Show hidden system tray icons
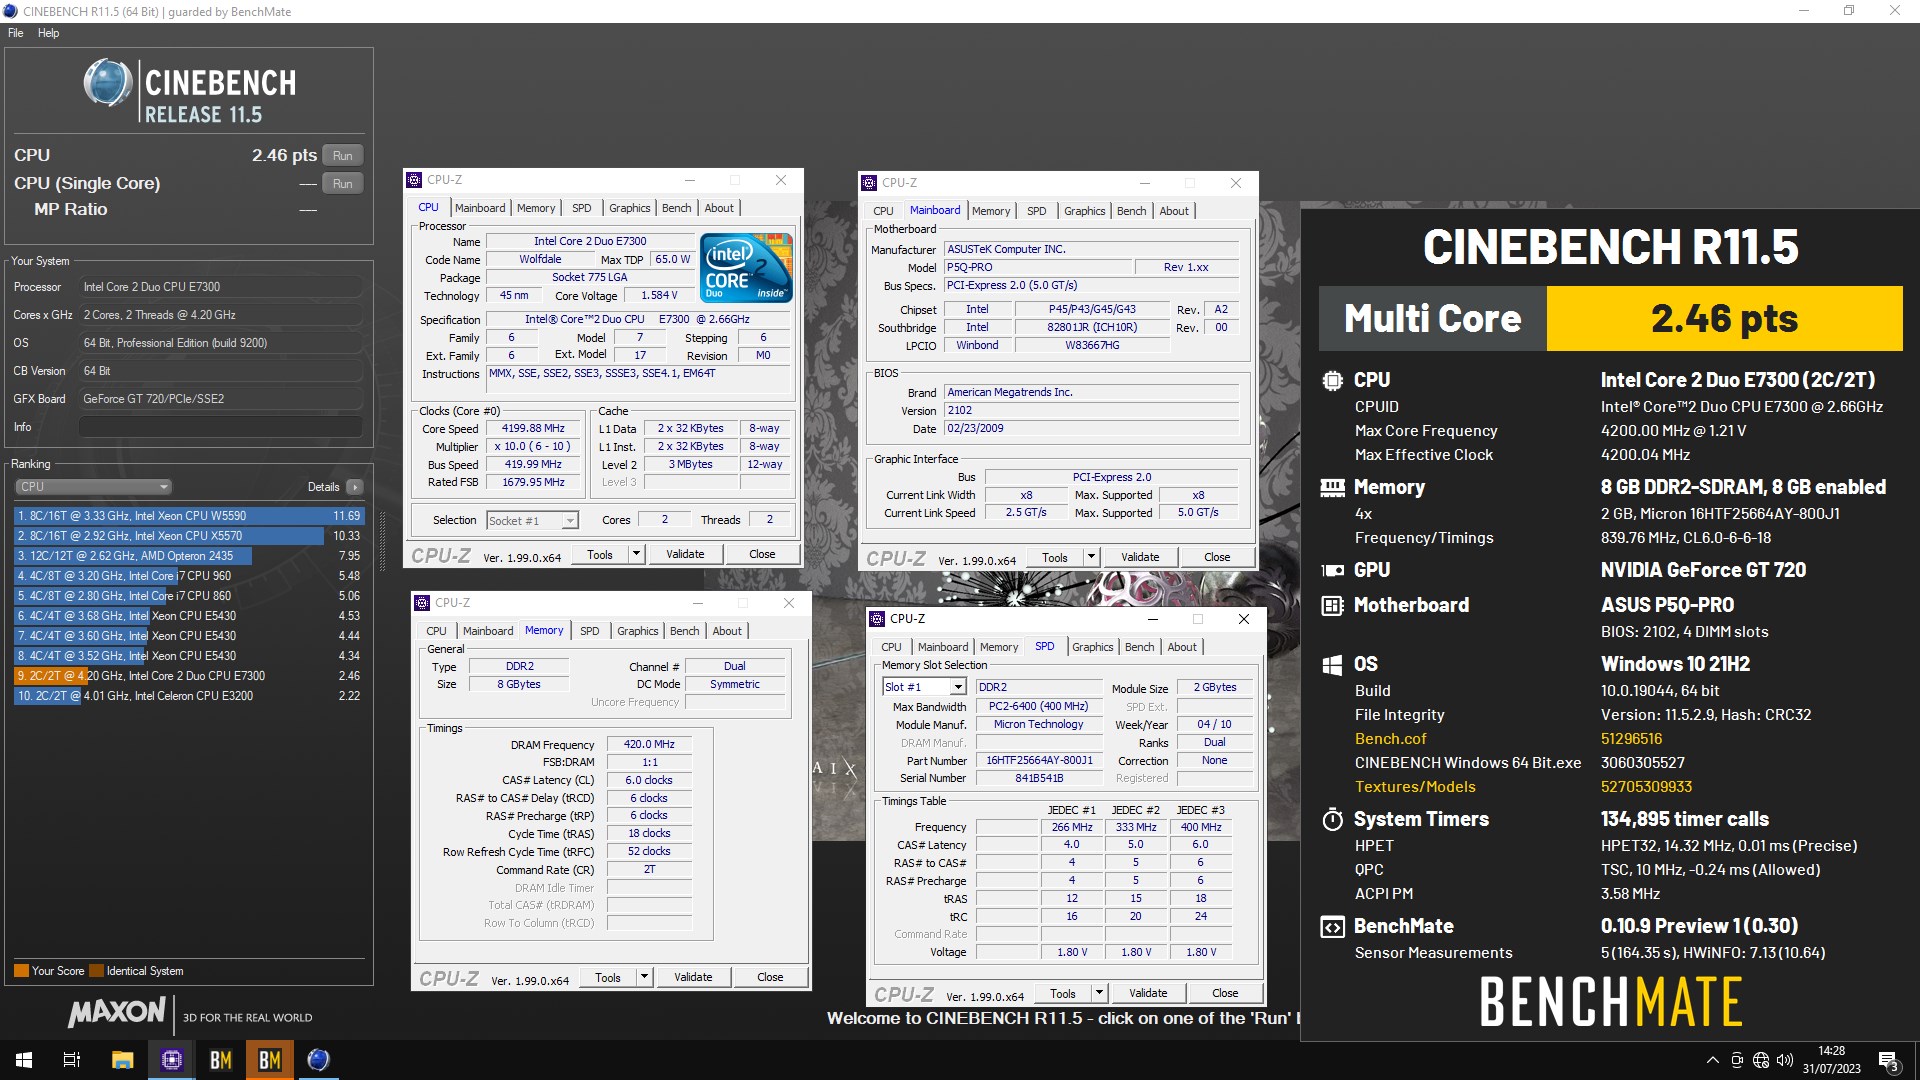 tap(1712, 1060)
